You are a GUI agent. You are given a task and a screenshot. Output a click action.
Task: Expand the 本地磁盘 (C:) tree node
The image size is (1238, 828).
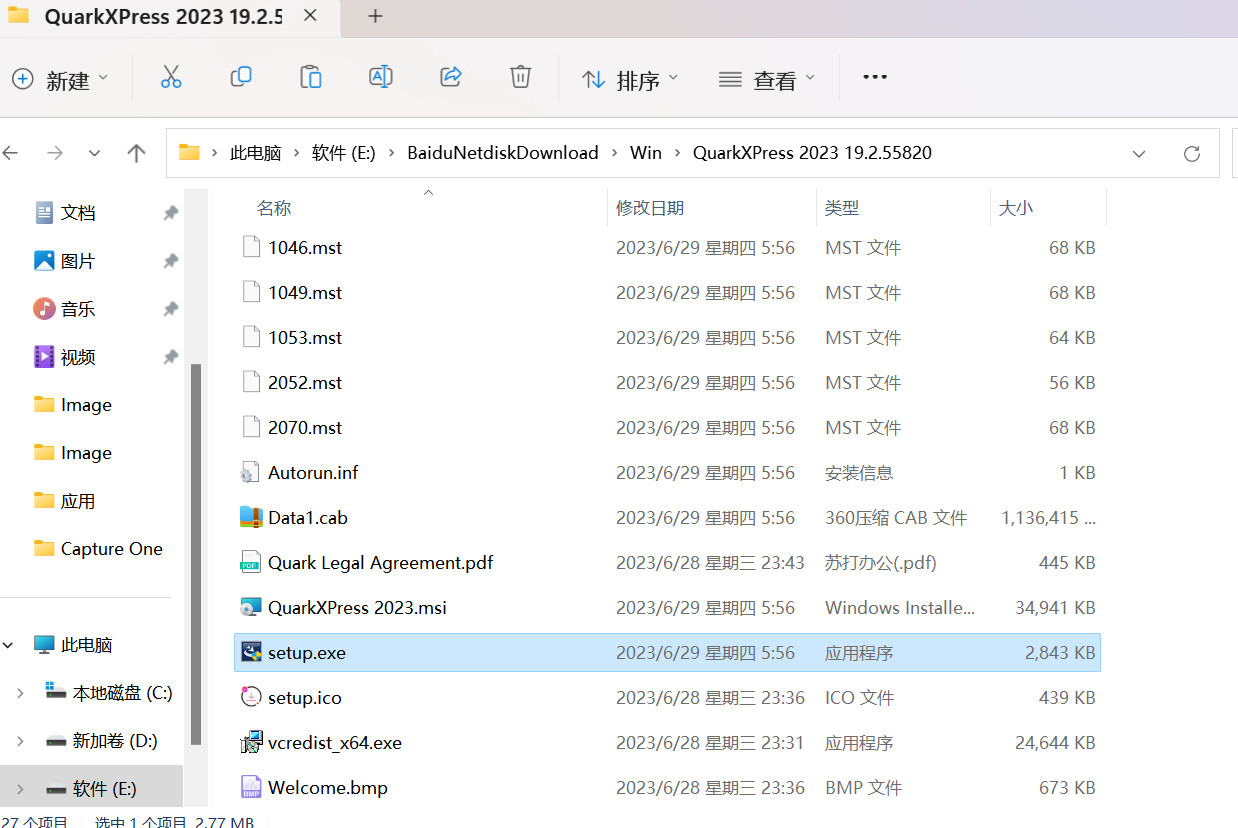pyautogui.click(x=20, y=693)
